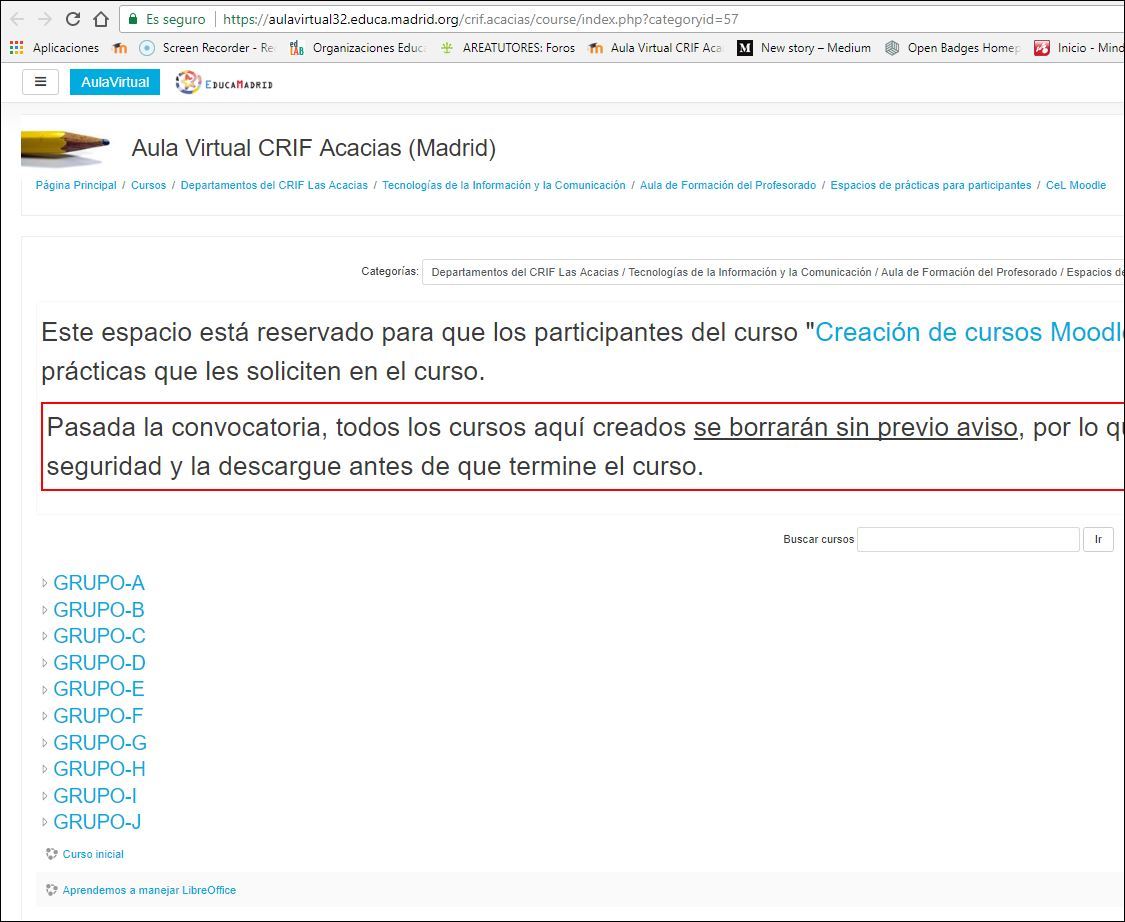Reload the page with refresh icon
Viewport: 1125px width, 922px height.
point(72,19)
